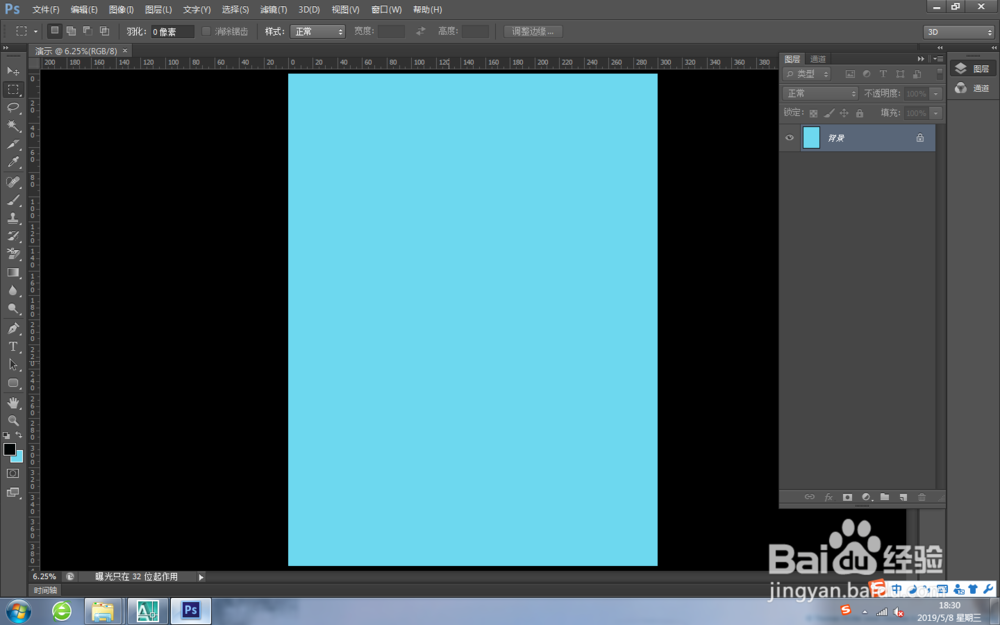Toggle lock image pixels brush icon
Image resolution: width=1000 pixels, height=625 pixels.
(829, 113)
